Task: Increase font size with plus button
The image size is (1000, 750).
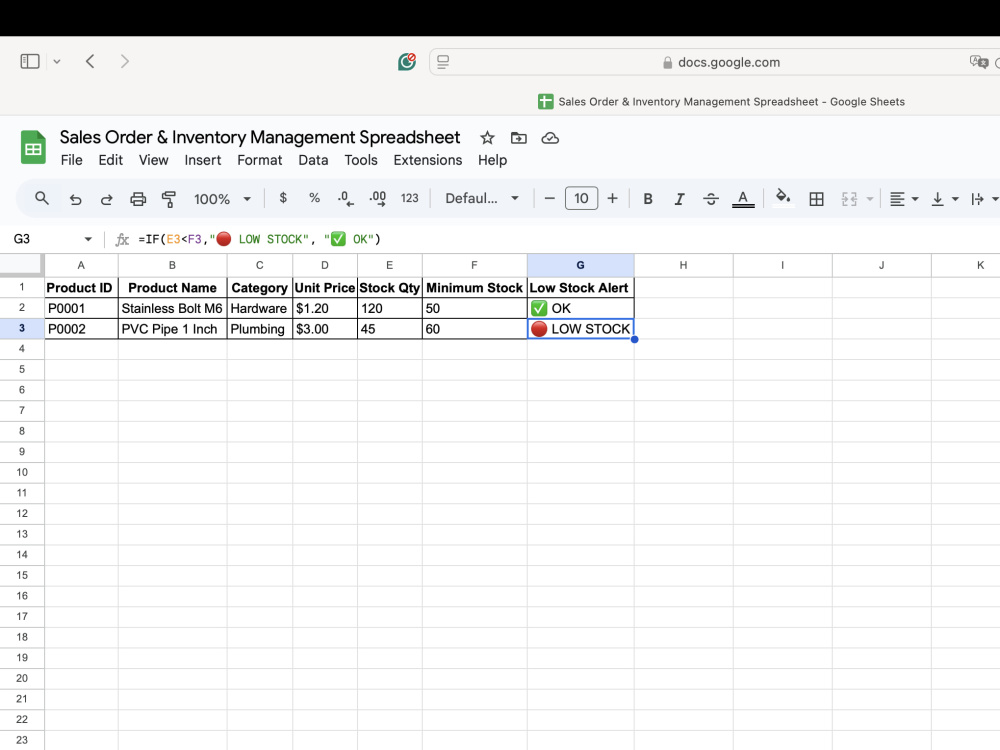Action: (612, 198)
